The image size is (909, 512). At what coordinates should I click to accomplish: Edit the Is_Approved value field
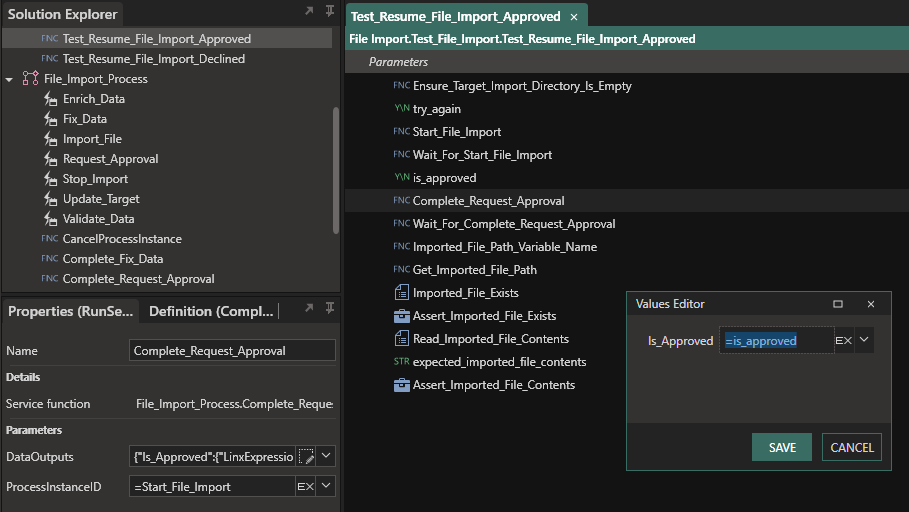(776, 340)
